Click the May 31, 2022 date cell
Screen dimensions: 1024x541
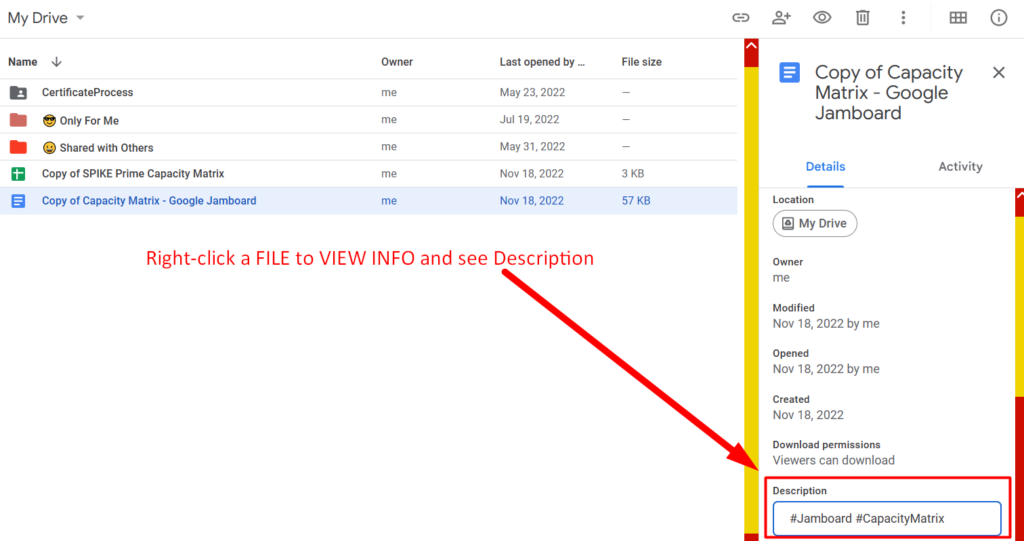pos(532,146)
